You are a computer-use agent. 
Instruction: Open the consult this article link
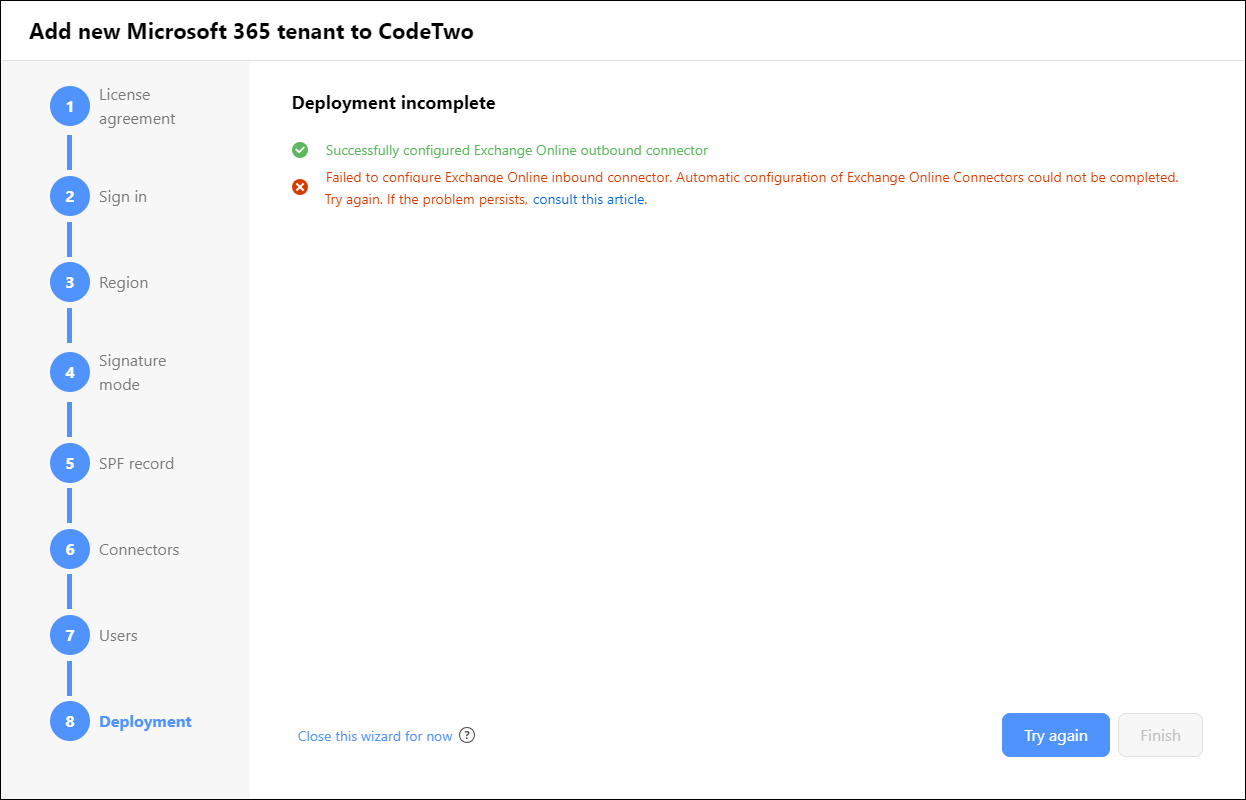point(588,199)
